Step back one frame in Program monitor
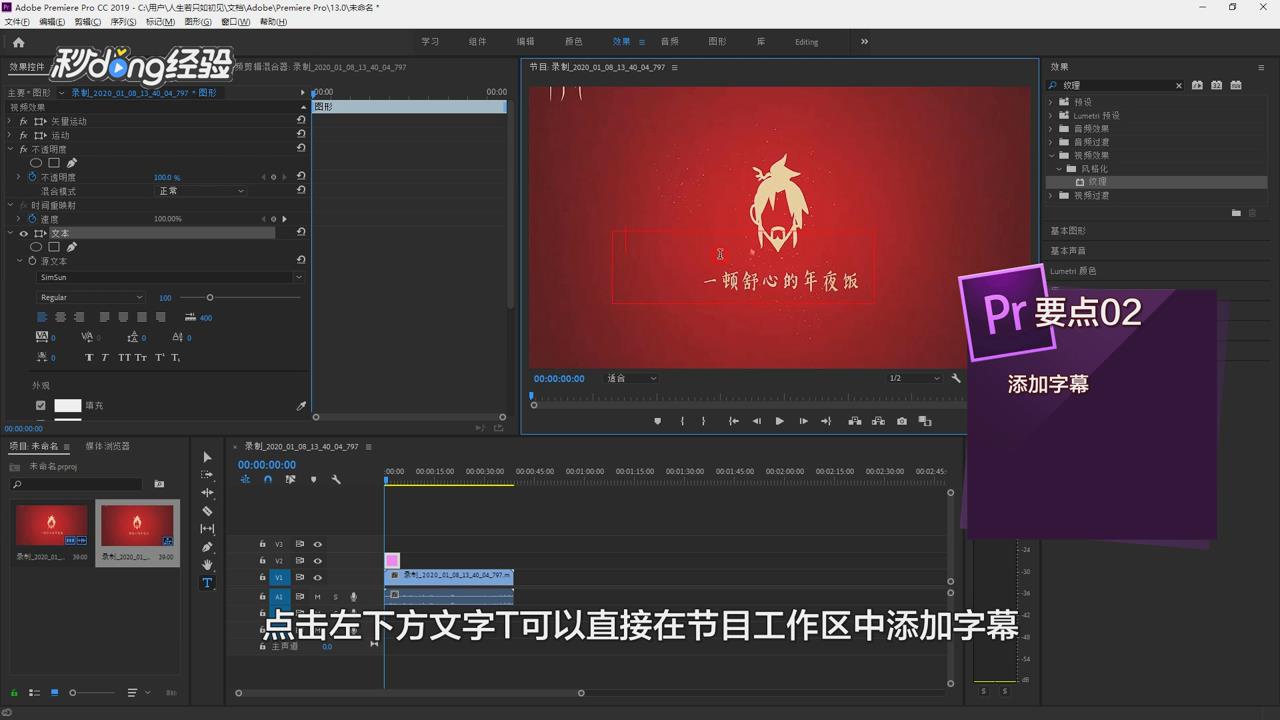The width and height of the screenshot is (1280, 720). [756, 421]
